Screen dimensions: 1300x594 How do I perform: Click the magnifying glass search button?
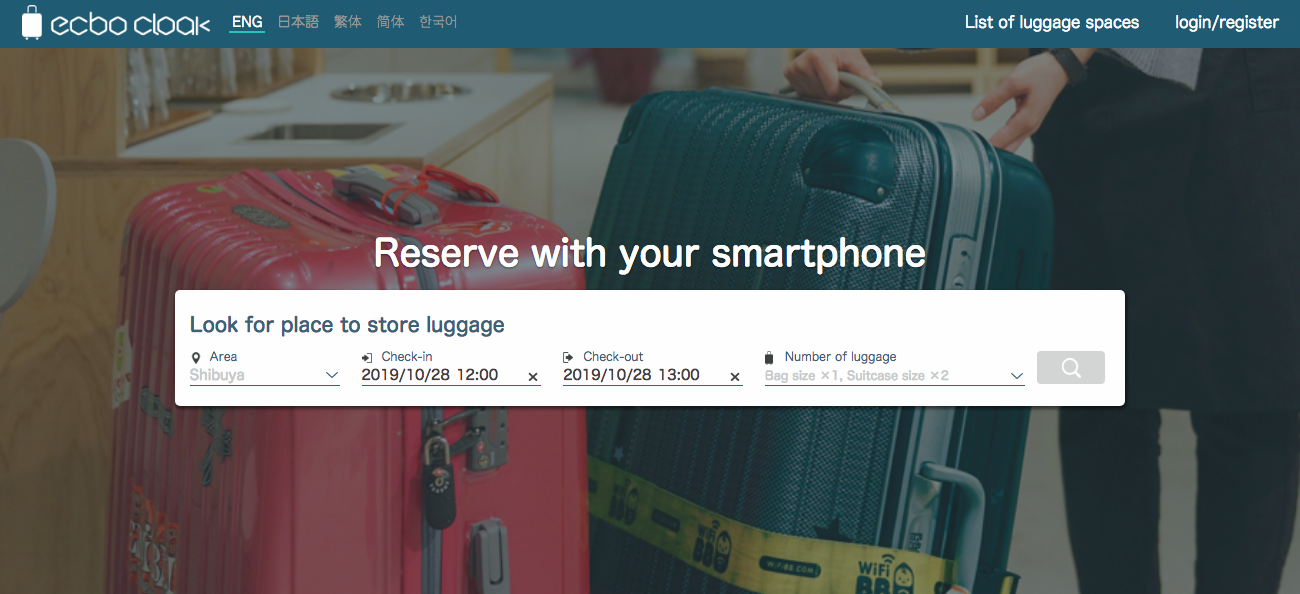(x=1071, y=367)
